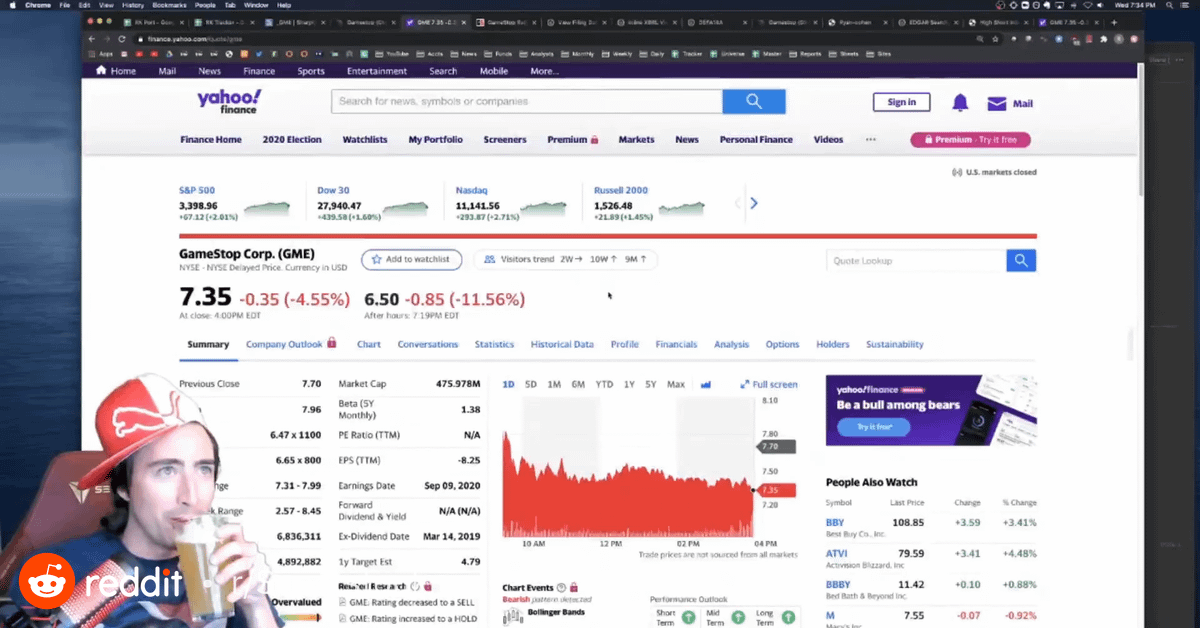Click the Yahoo Finance logo
Viewport: 1200px width, 628px height.
[229, 101]
